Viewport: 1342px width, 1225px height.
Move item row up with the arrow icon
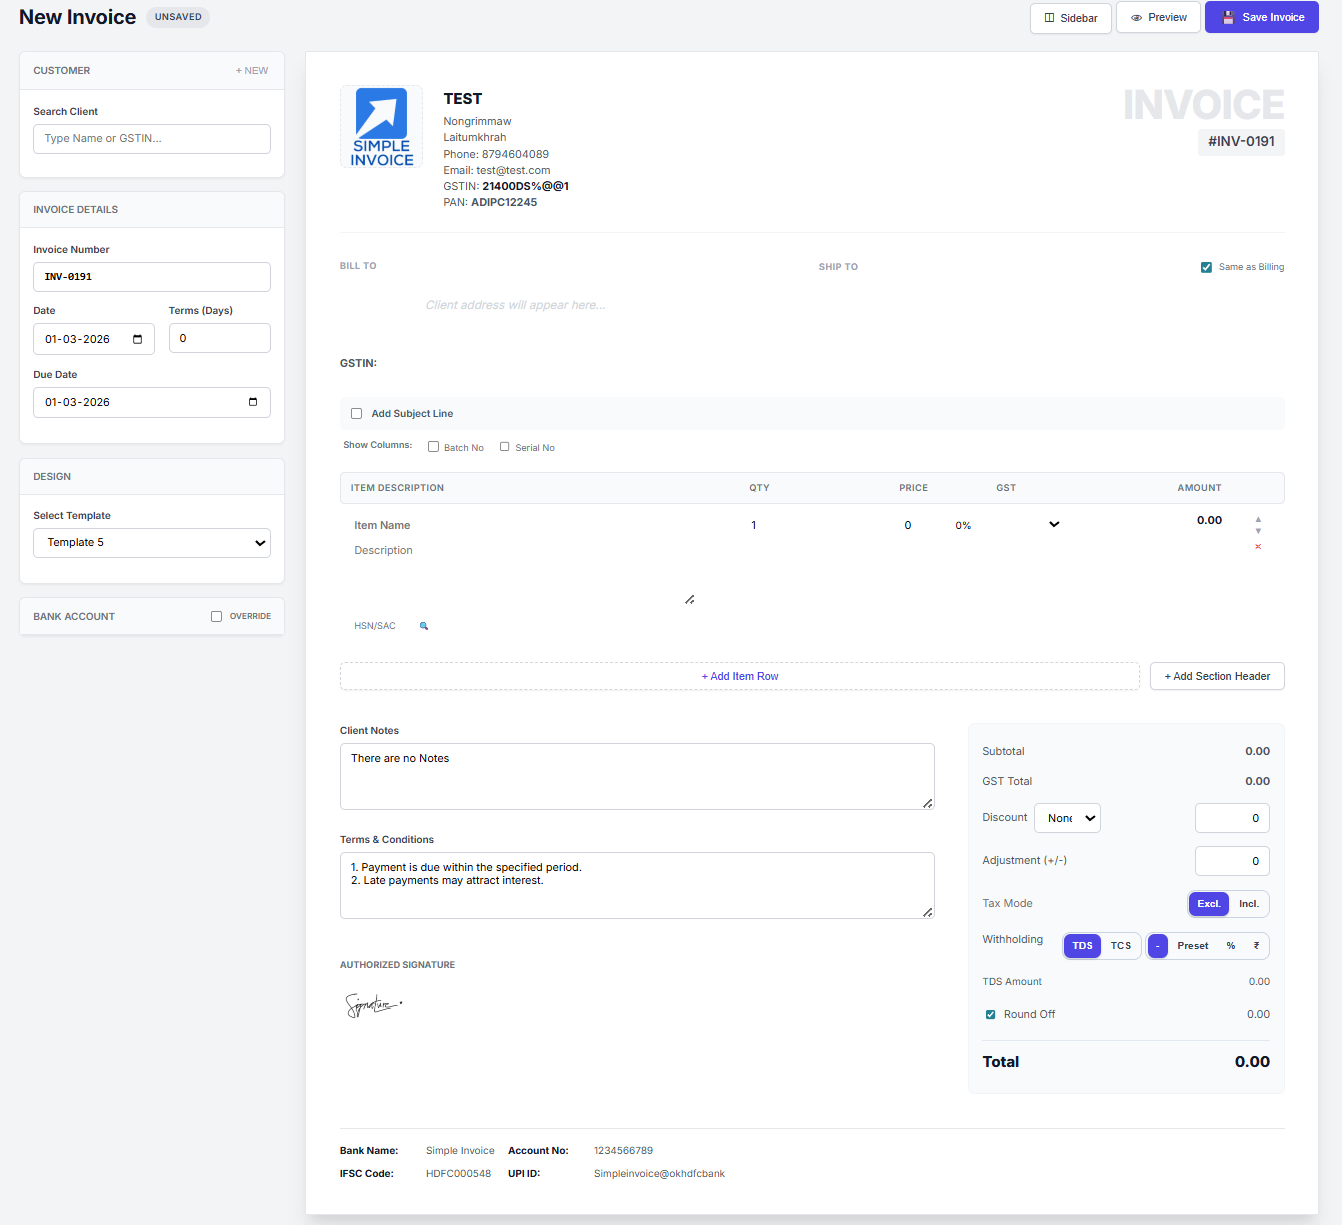1258,518
